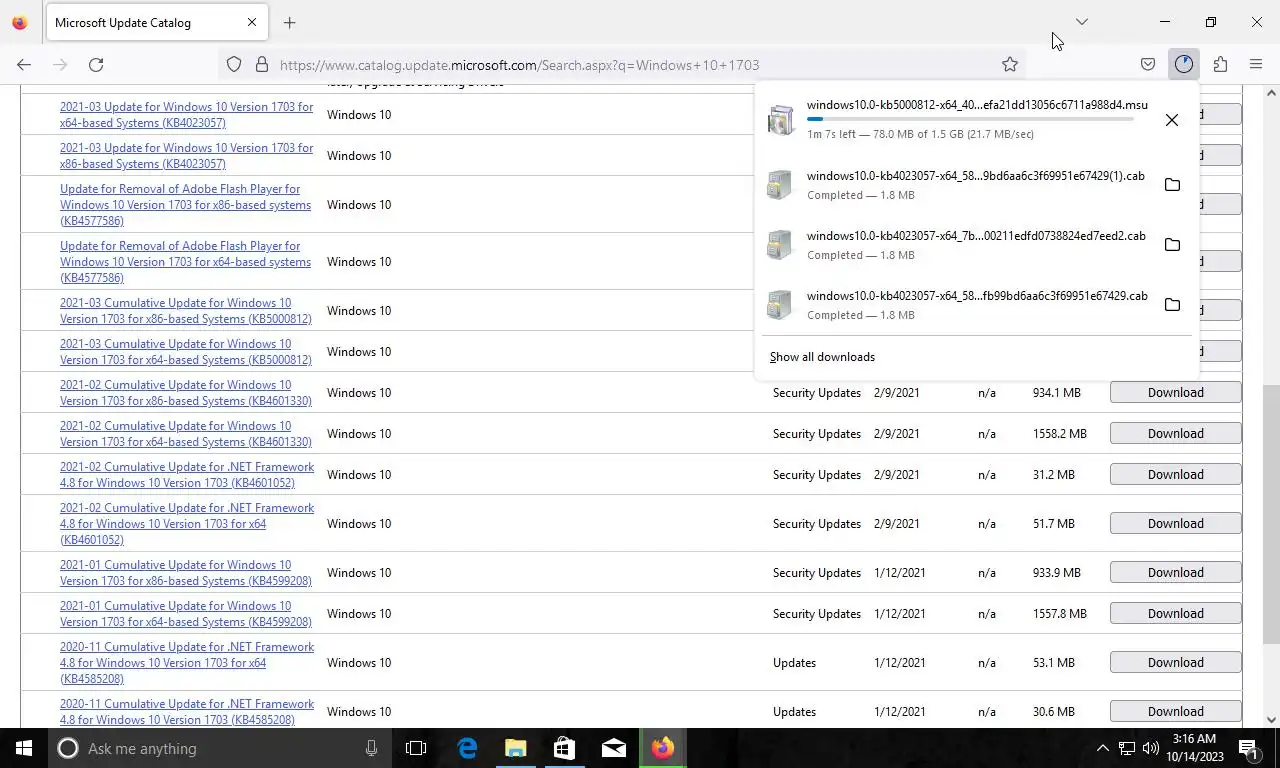Viewport: 1280px width, 768px height.
Task: Open 2021-02 .NET 4.8 KB4601052 non-x64 link
Action: pos(187,474)
